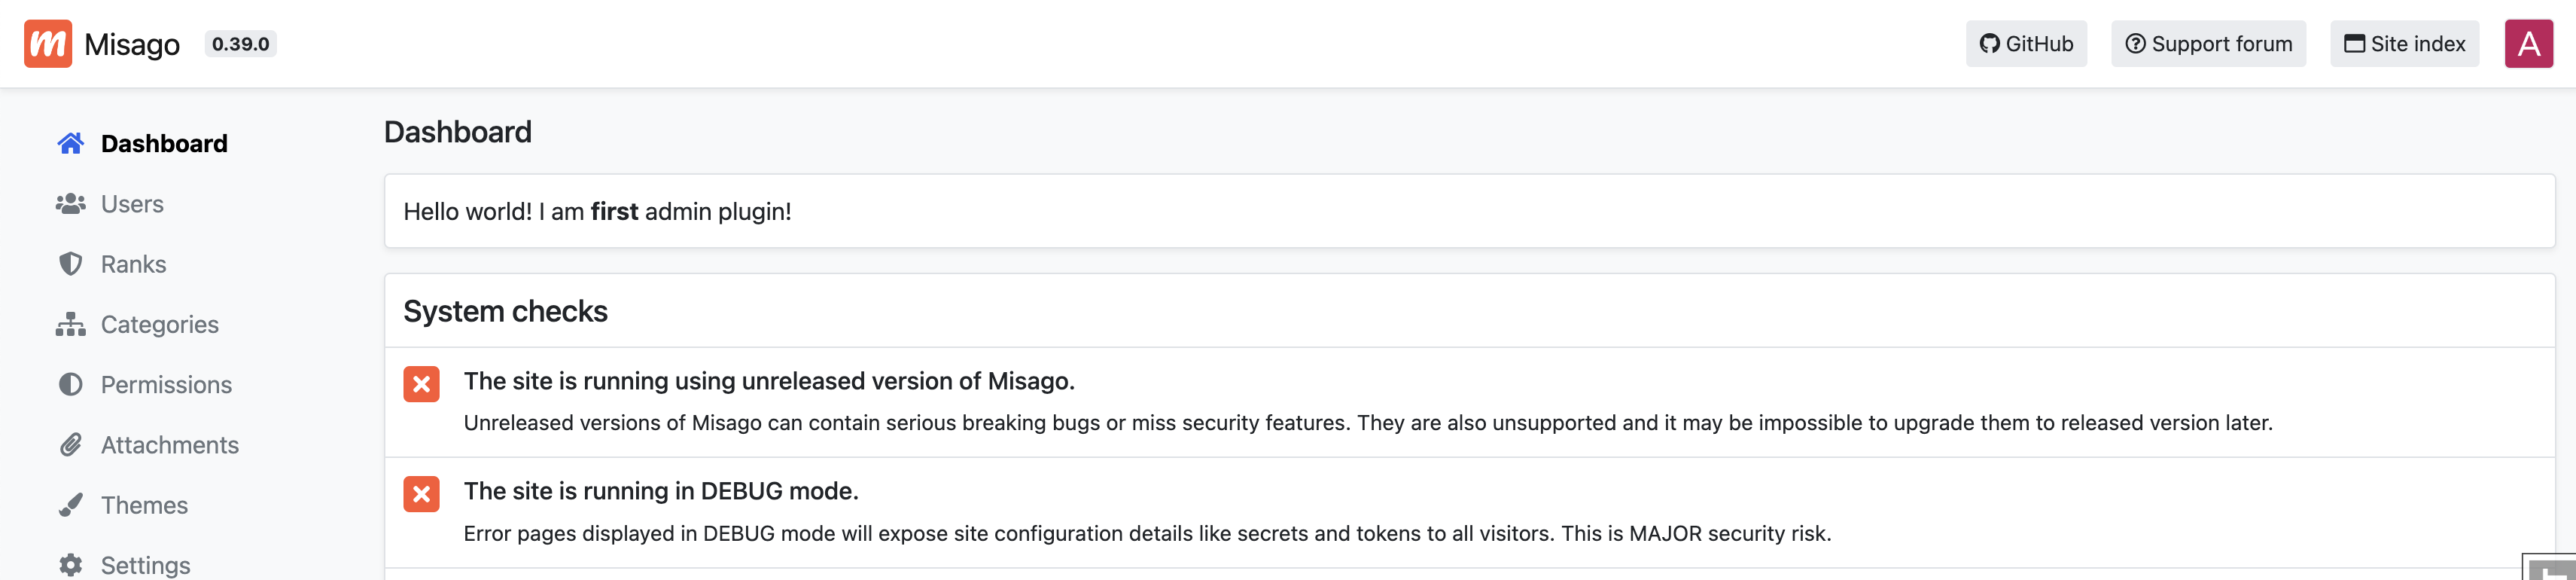Click the Ranks shield icon
2576x580 pixels.
70,264
